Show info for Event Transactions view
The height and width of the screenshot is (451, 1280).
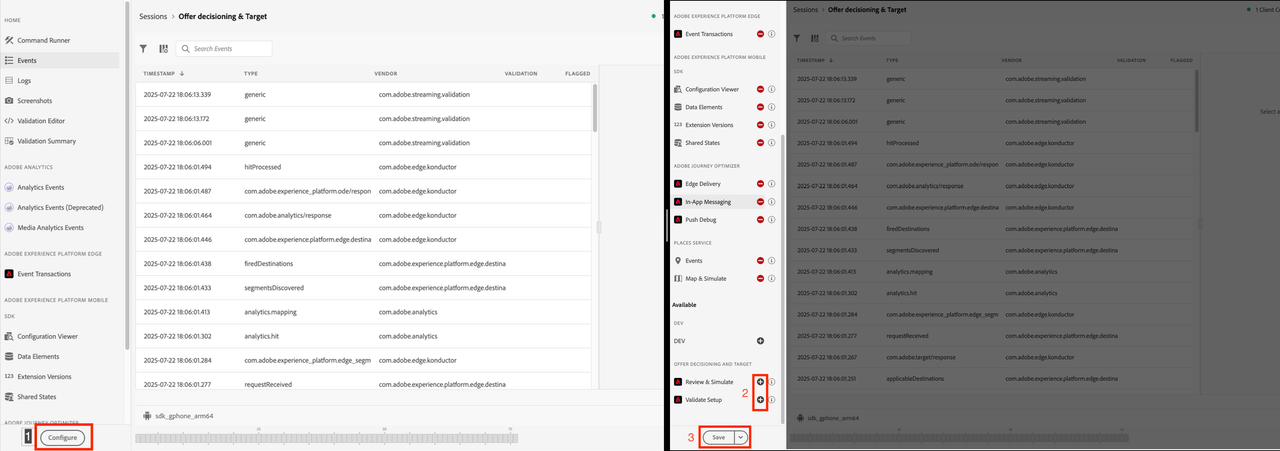tap(772, 34)
